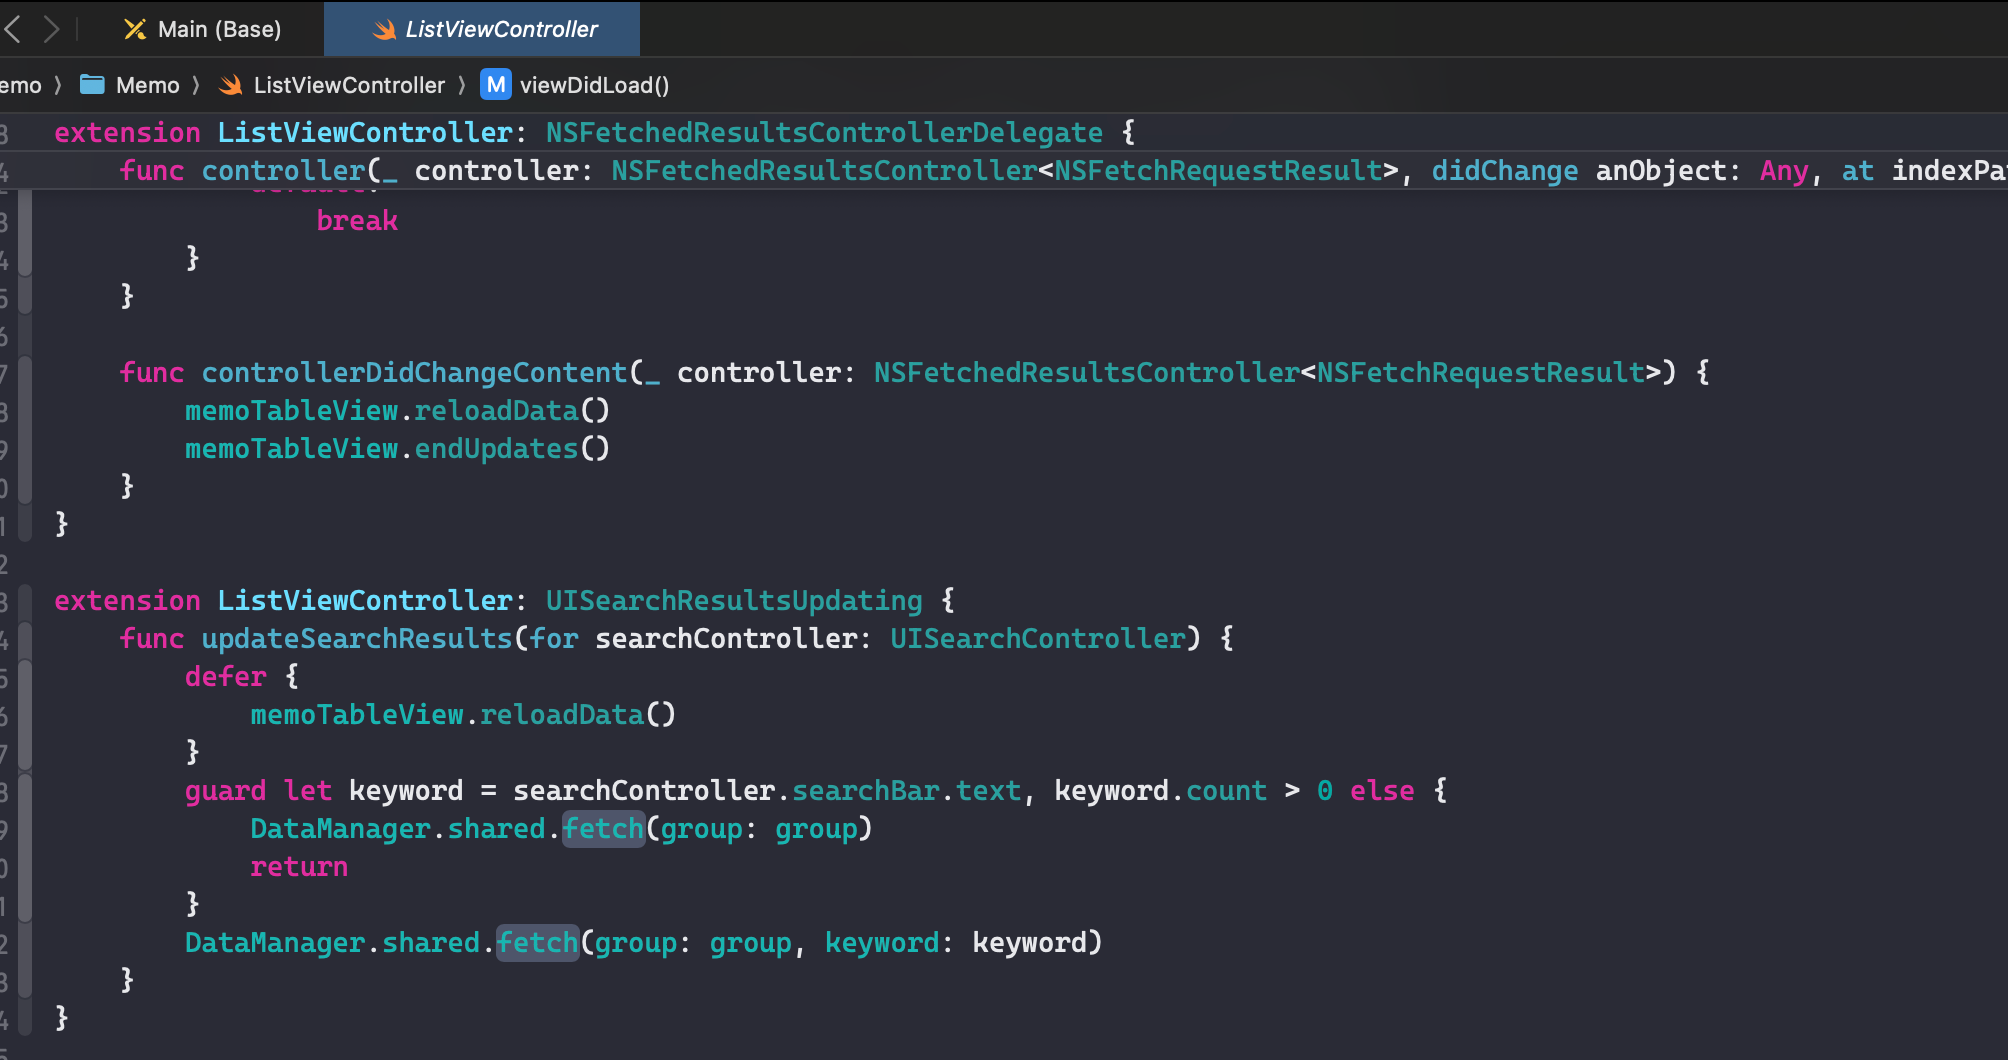Click the didChange parameter label
Screen dimensions: 2008x1060
pos(1505,170)
